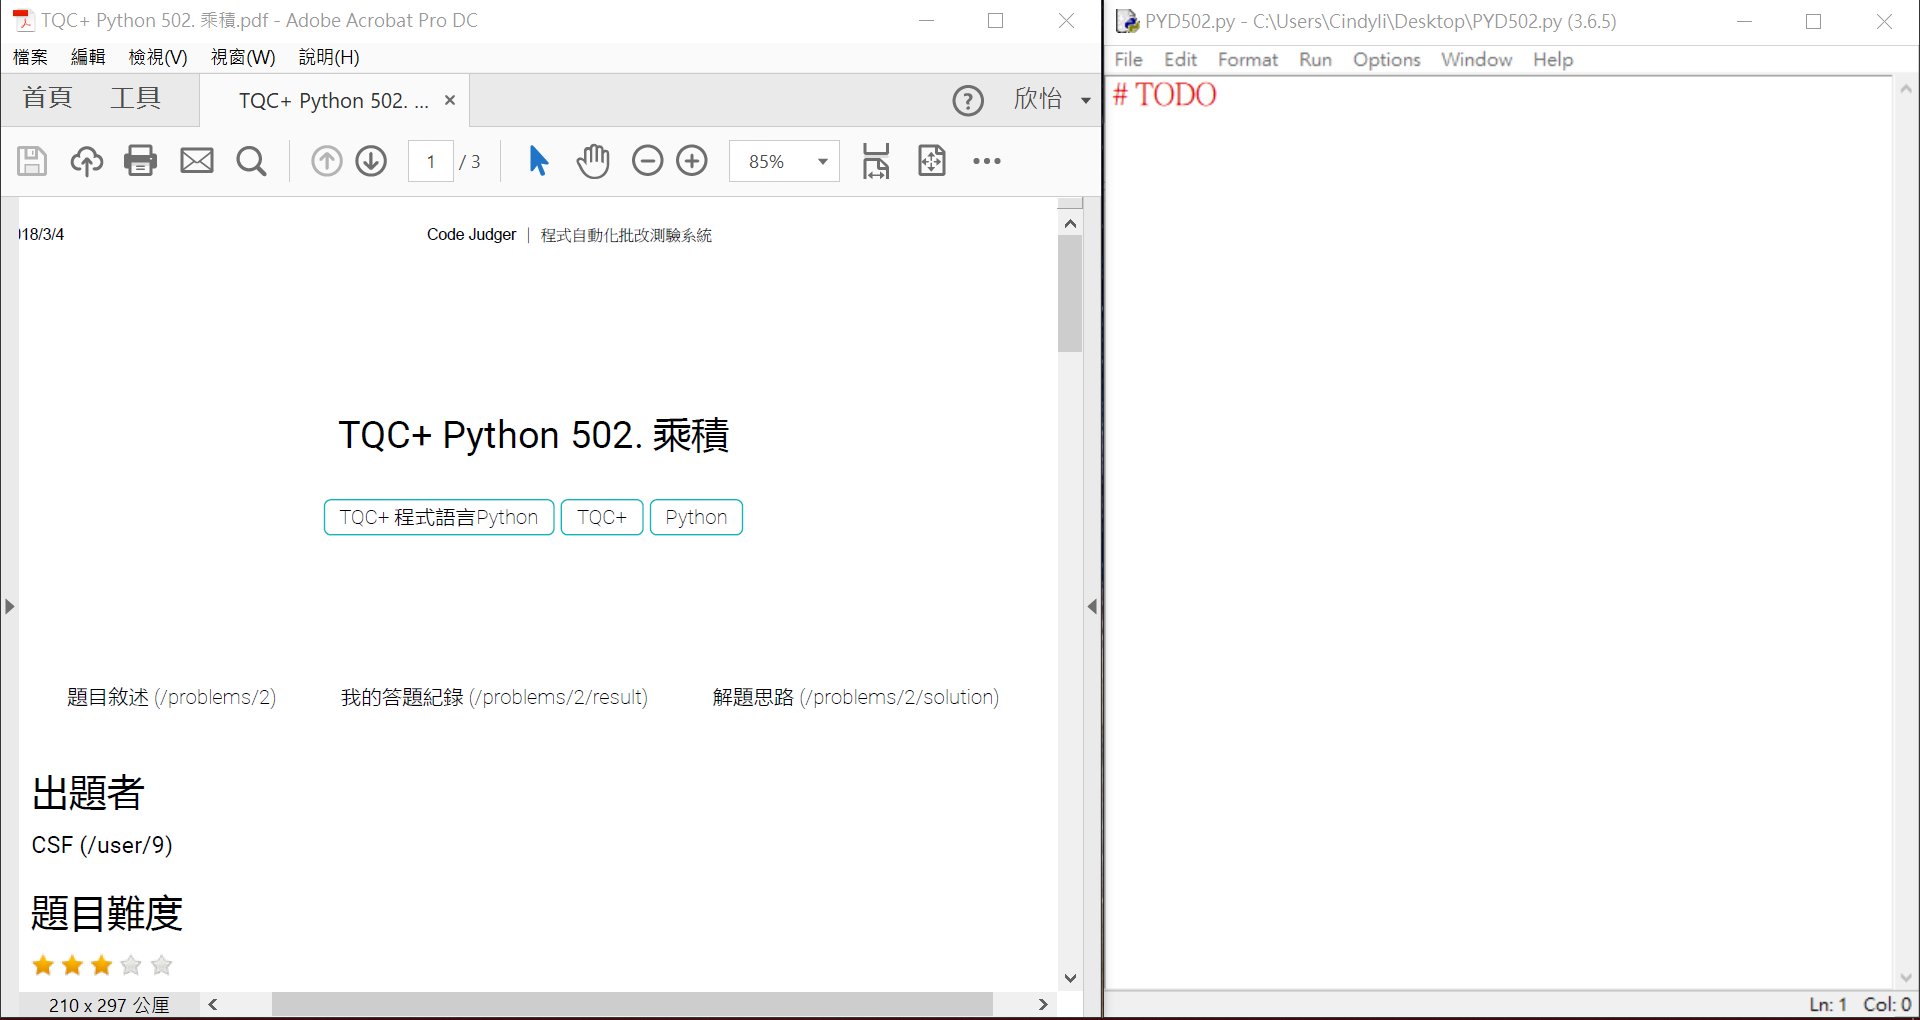Select the arrow selection tool
Screen dimensions: 1920x1020
[538, 161]
